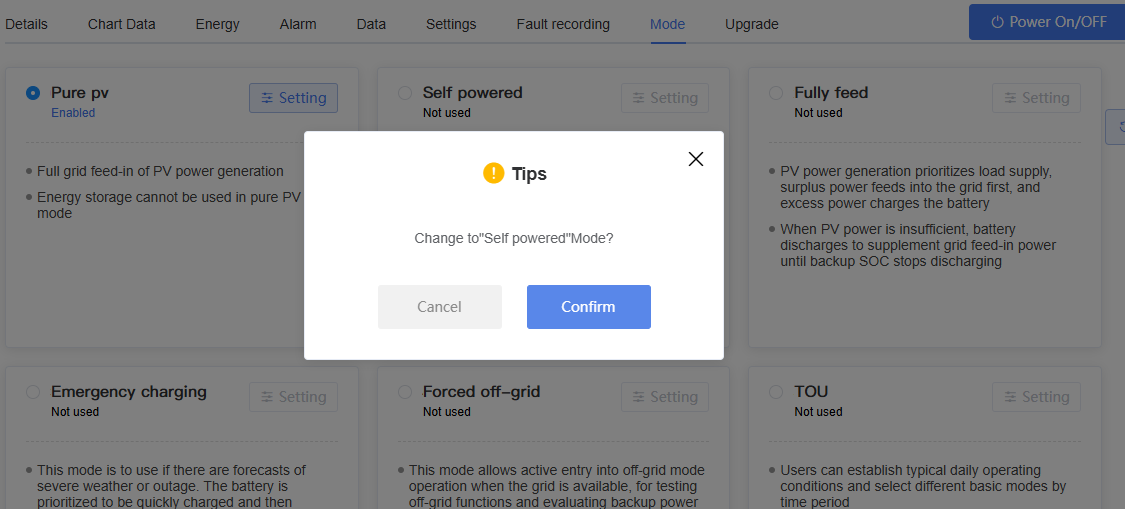Click sliders icon in Fully feed Setting
1125x509 pixels.
[1010, 98]
